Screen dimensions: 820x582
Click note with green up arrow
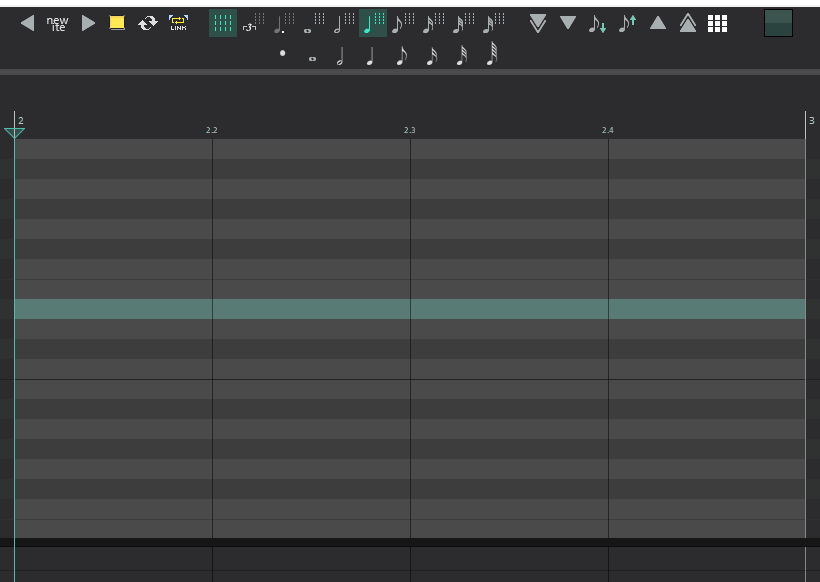pyautogui.click(x=627, y=23)
